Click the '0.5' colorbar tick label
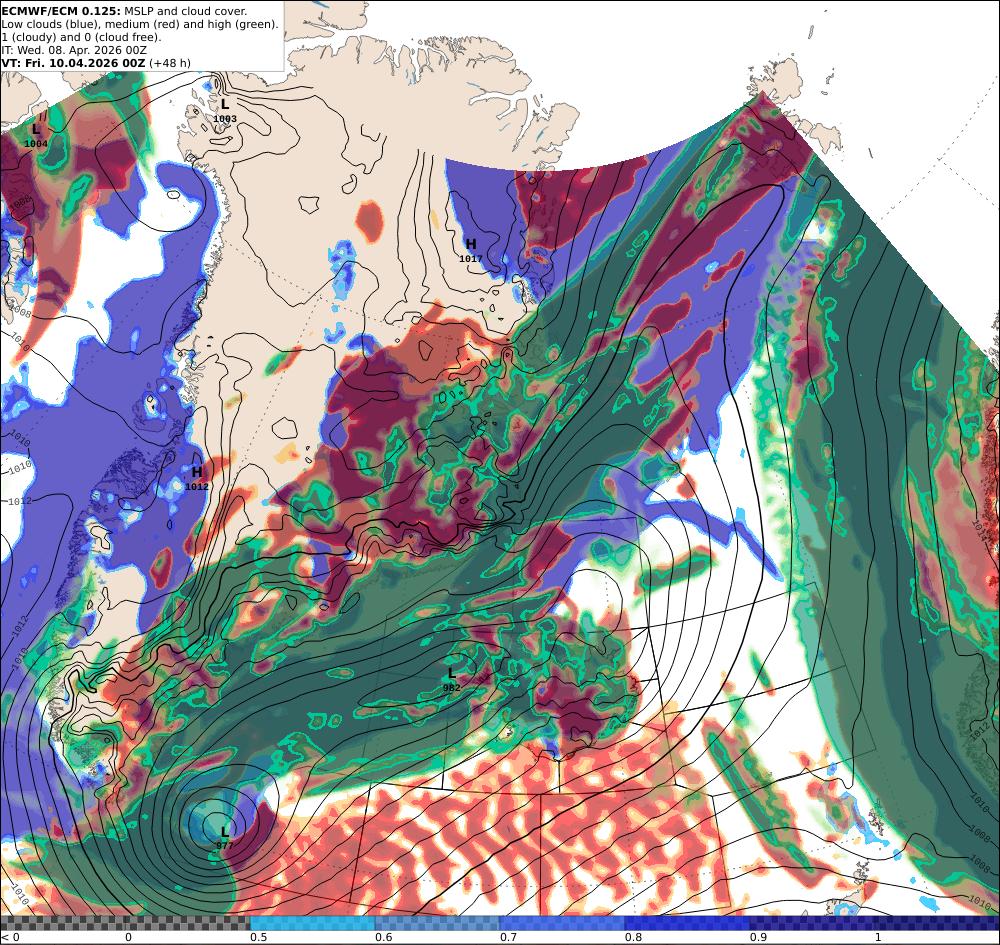This screenshot has height=945, width=1000. tap(258, 937)
